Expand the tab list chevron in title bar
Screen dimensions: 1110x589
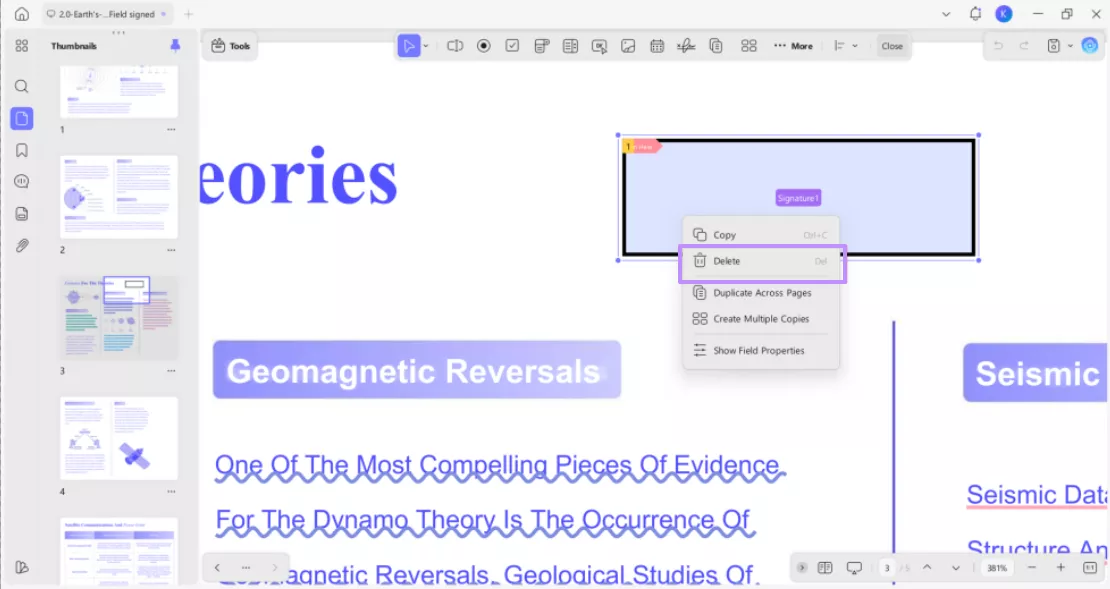point(946,14)
